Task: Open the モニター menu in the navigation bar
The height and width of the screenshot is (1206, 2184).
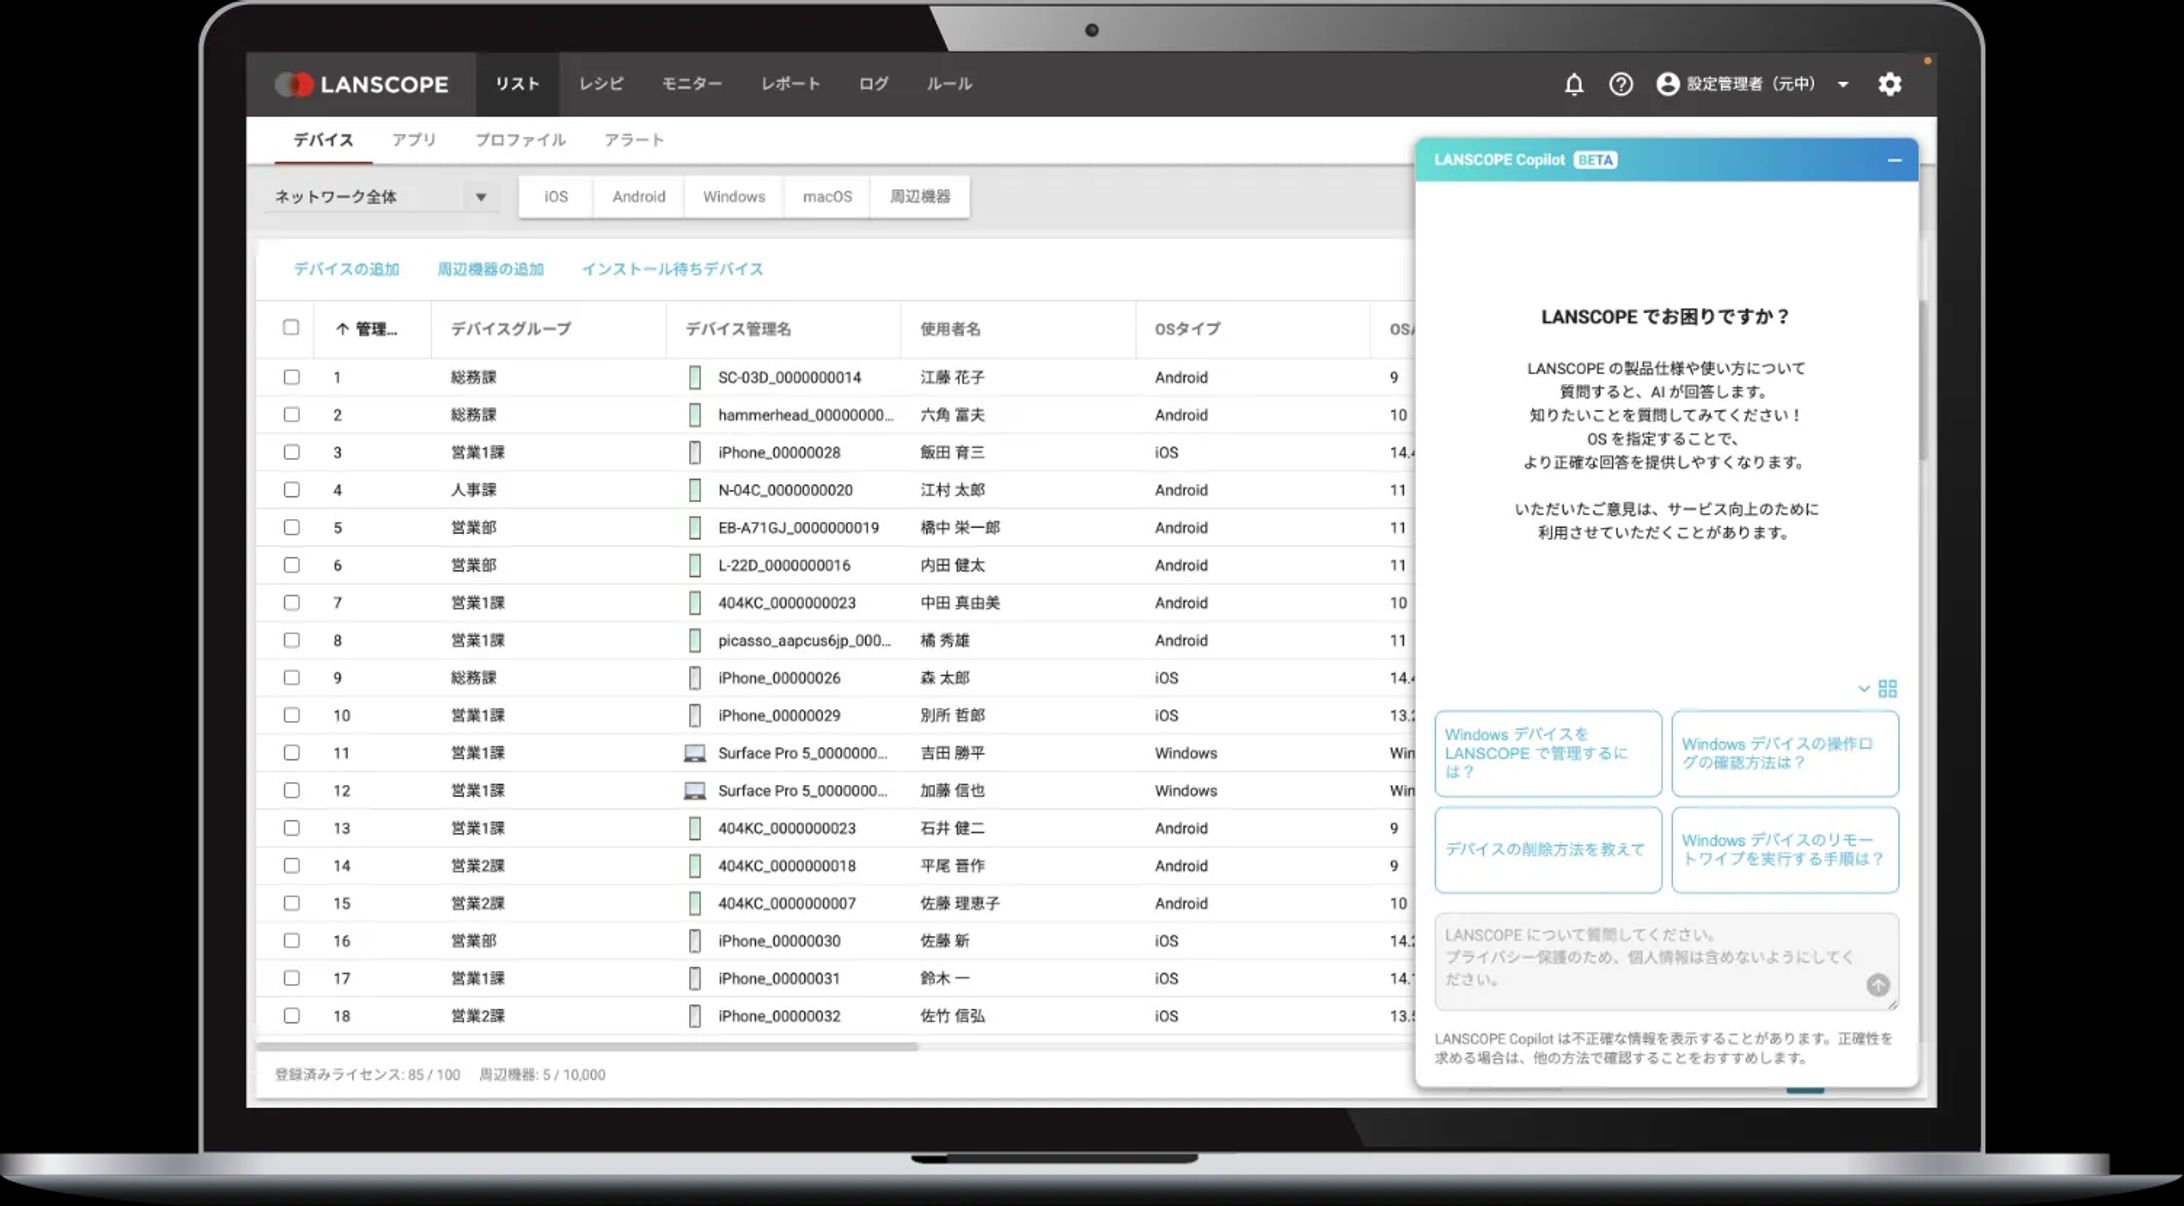Action: (692, 84)
